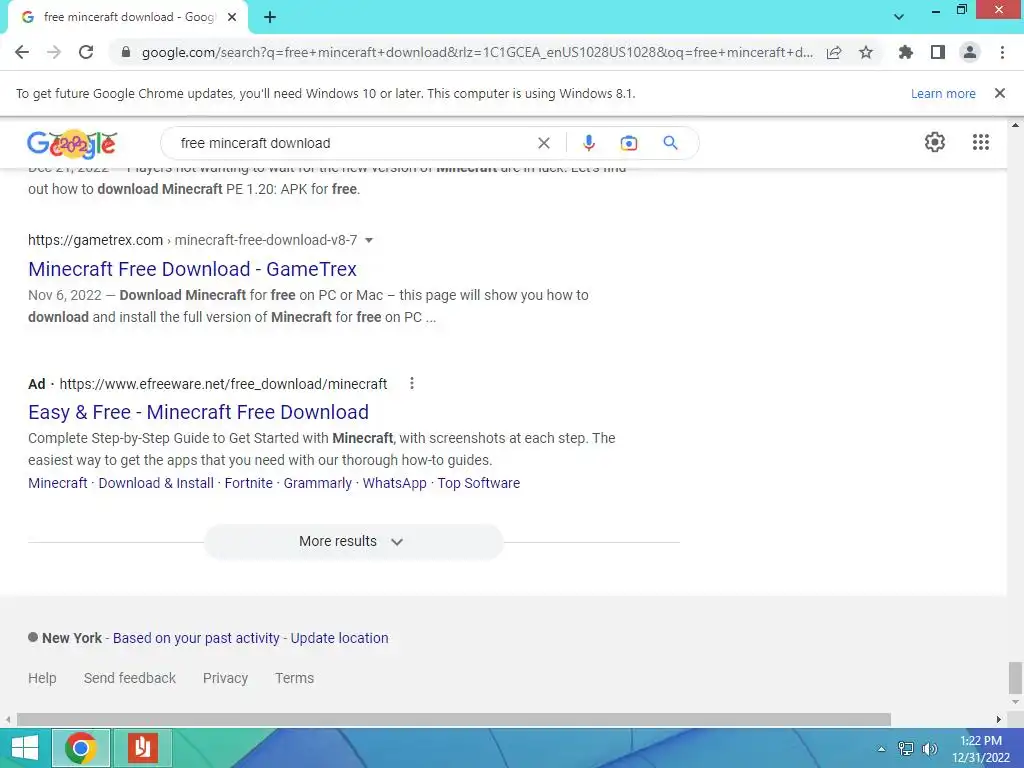Image resolution: width=1024 pixels, height=768 pixels.
Task: Click Send feedback in footer
Action: point(130,678)
